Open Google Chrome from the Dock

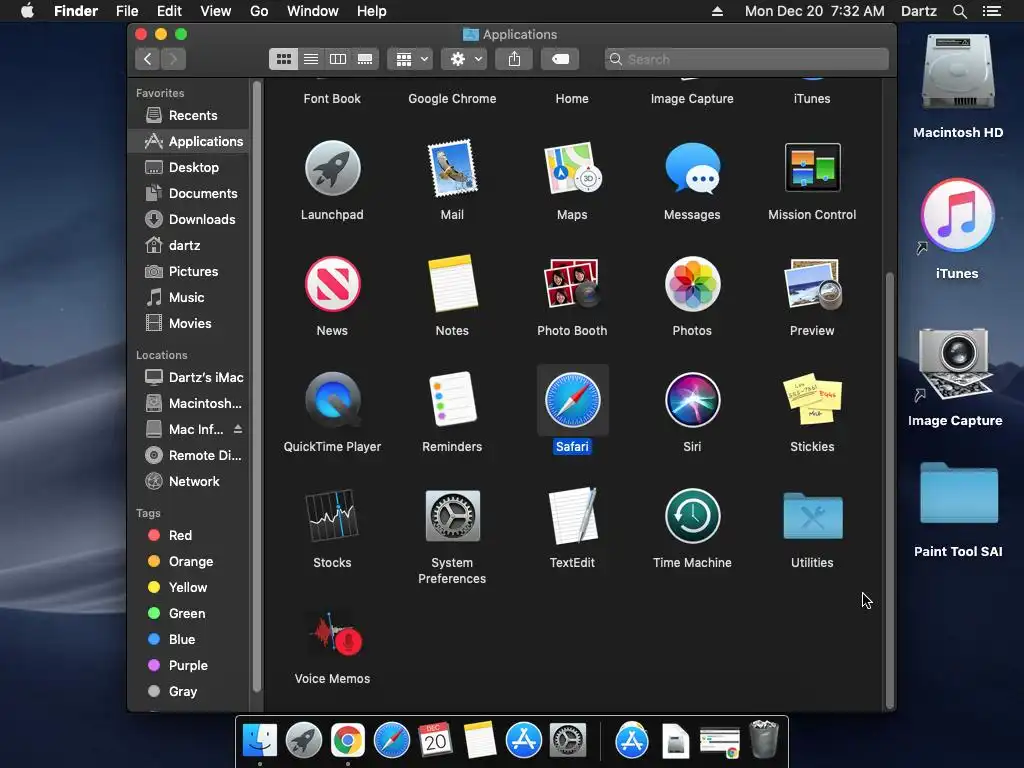(x=347, y=741)
